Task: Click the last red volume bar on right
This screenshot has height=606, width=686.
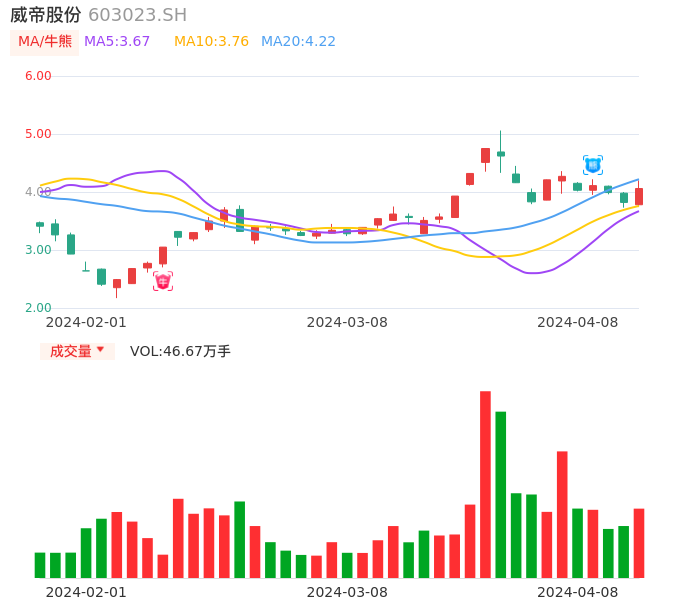Action: click(639, 543)
